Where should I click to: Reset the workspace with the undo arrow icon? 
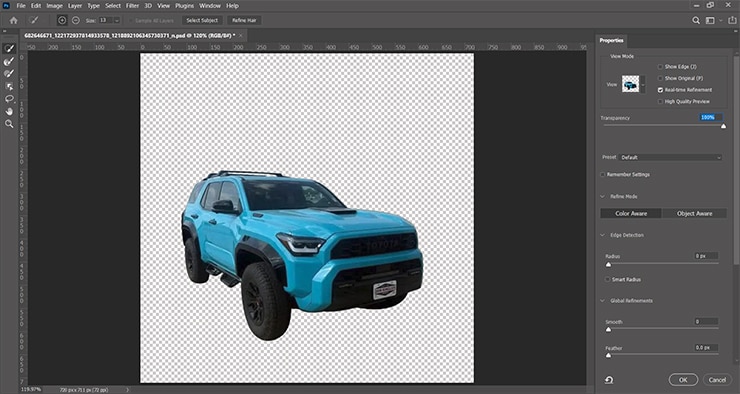tap(609, 379)
